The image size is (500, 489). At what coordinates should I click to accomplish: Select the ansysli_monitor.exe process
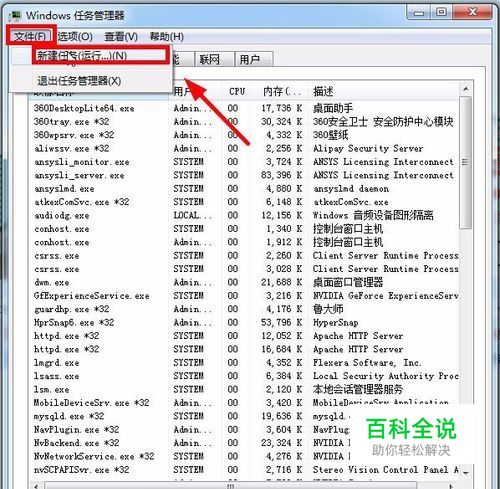[x=82, y=162]
